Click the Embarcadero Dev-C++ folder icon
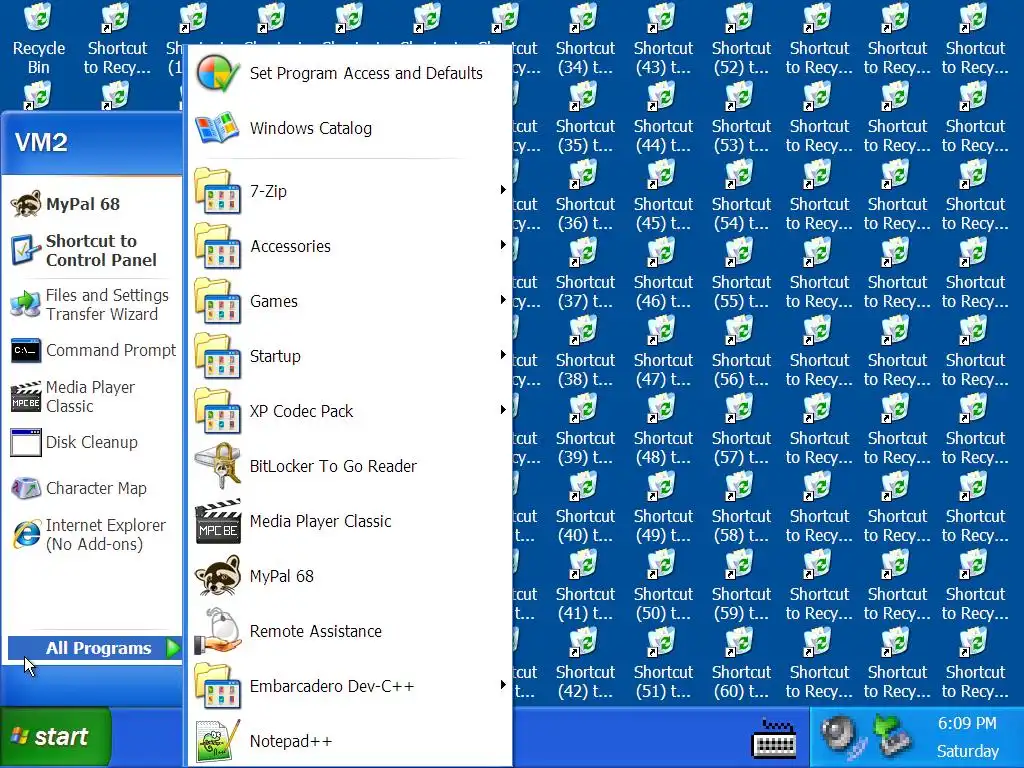The image size is (1024, 768). (x=218, y=686)
